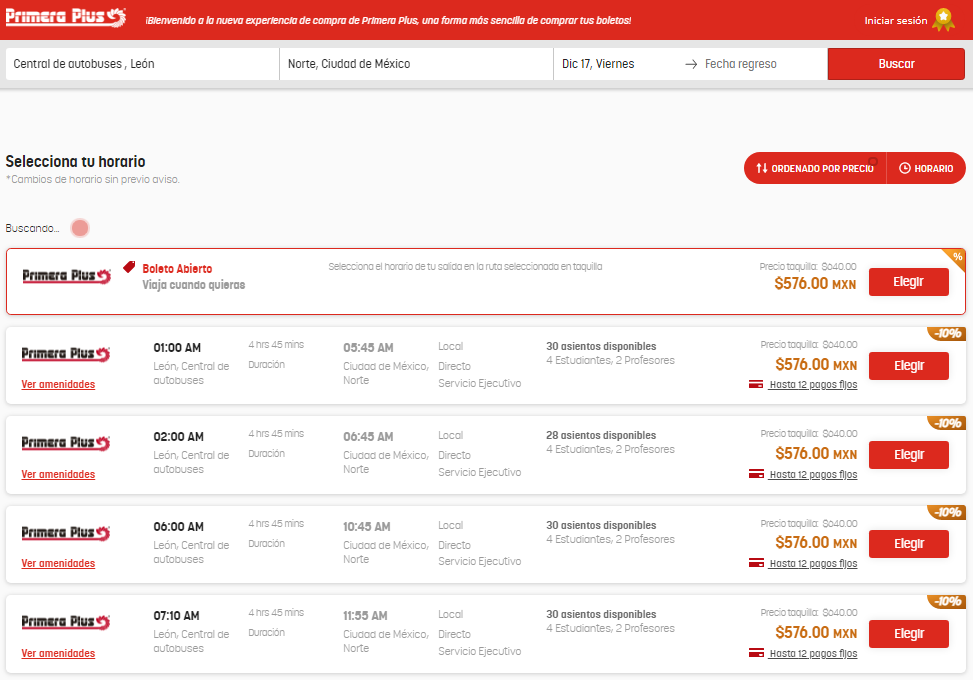Click the arrow icon before Fecha regreso

[691, 64]
